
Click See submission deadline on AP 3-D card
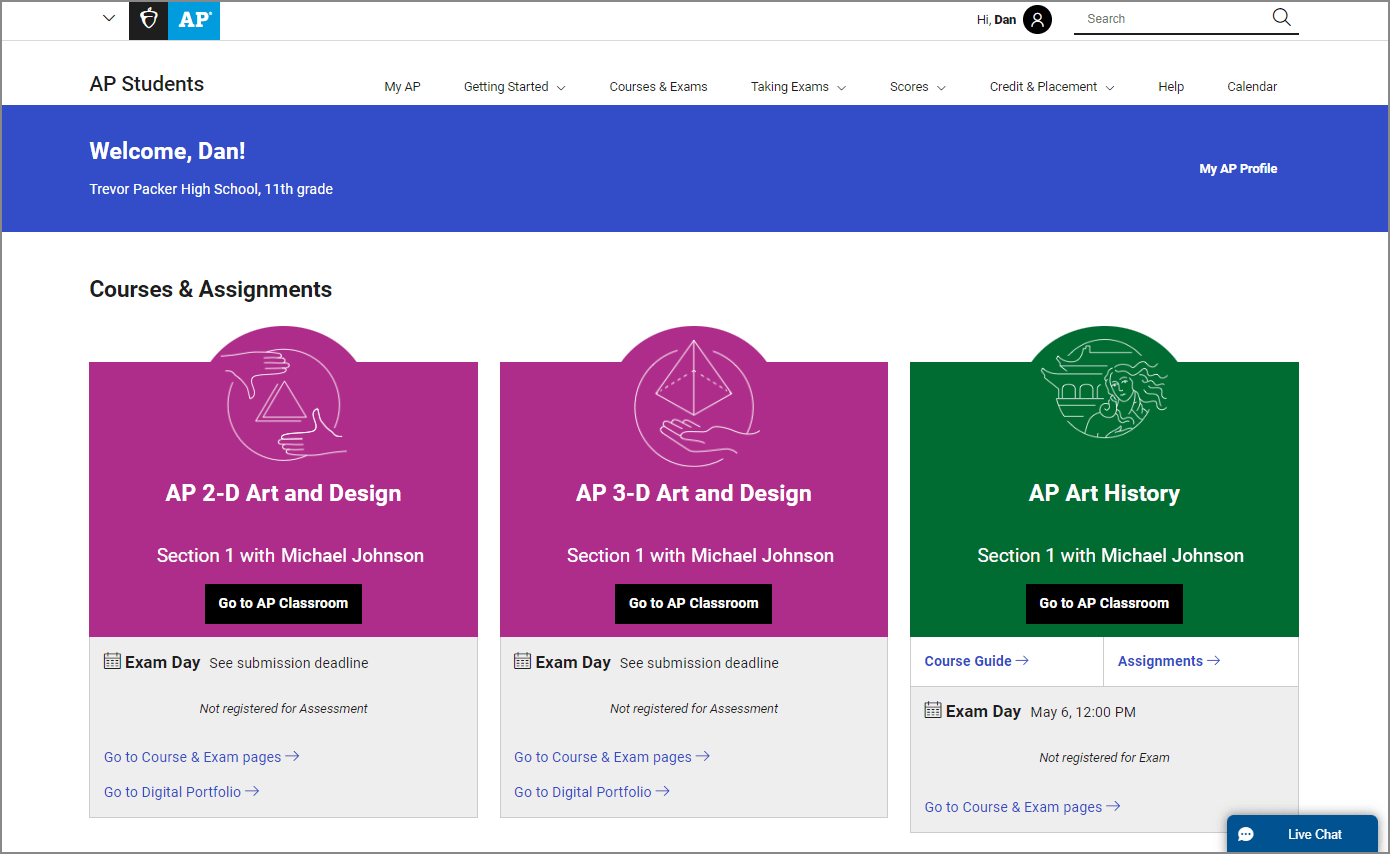tap(699, 663)
